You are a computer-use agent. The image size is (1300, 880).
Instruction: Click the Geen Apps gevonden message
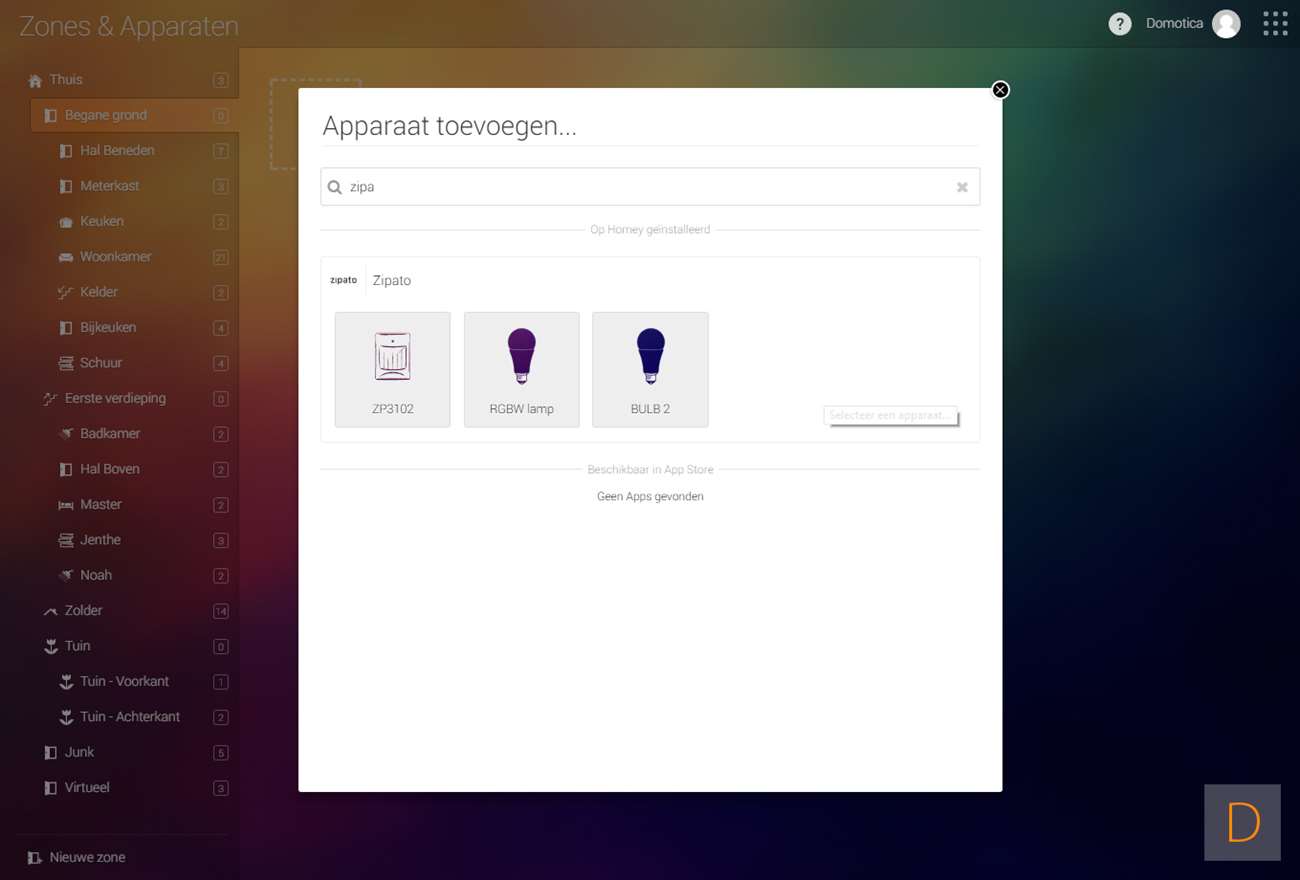click(x=650, y=496)
